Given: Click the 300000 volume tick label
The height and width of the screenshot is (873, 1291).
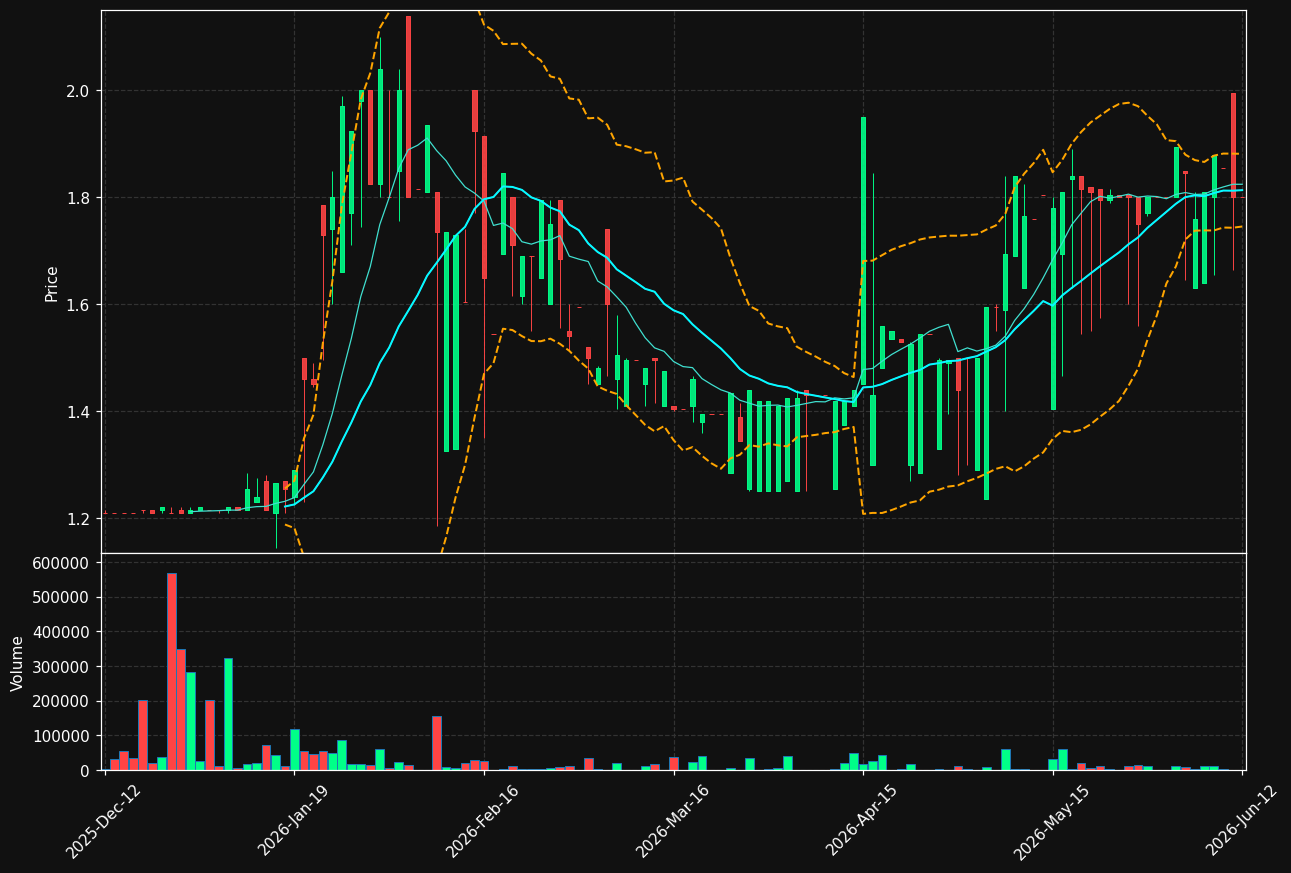Looking at the screenshot, I should [x=62, y=667].
